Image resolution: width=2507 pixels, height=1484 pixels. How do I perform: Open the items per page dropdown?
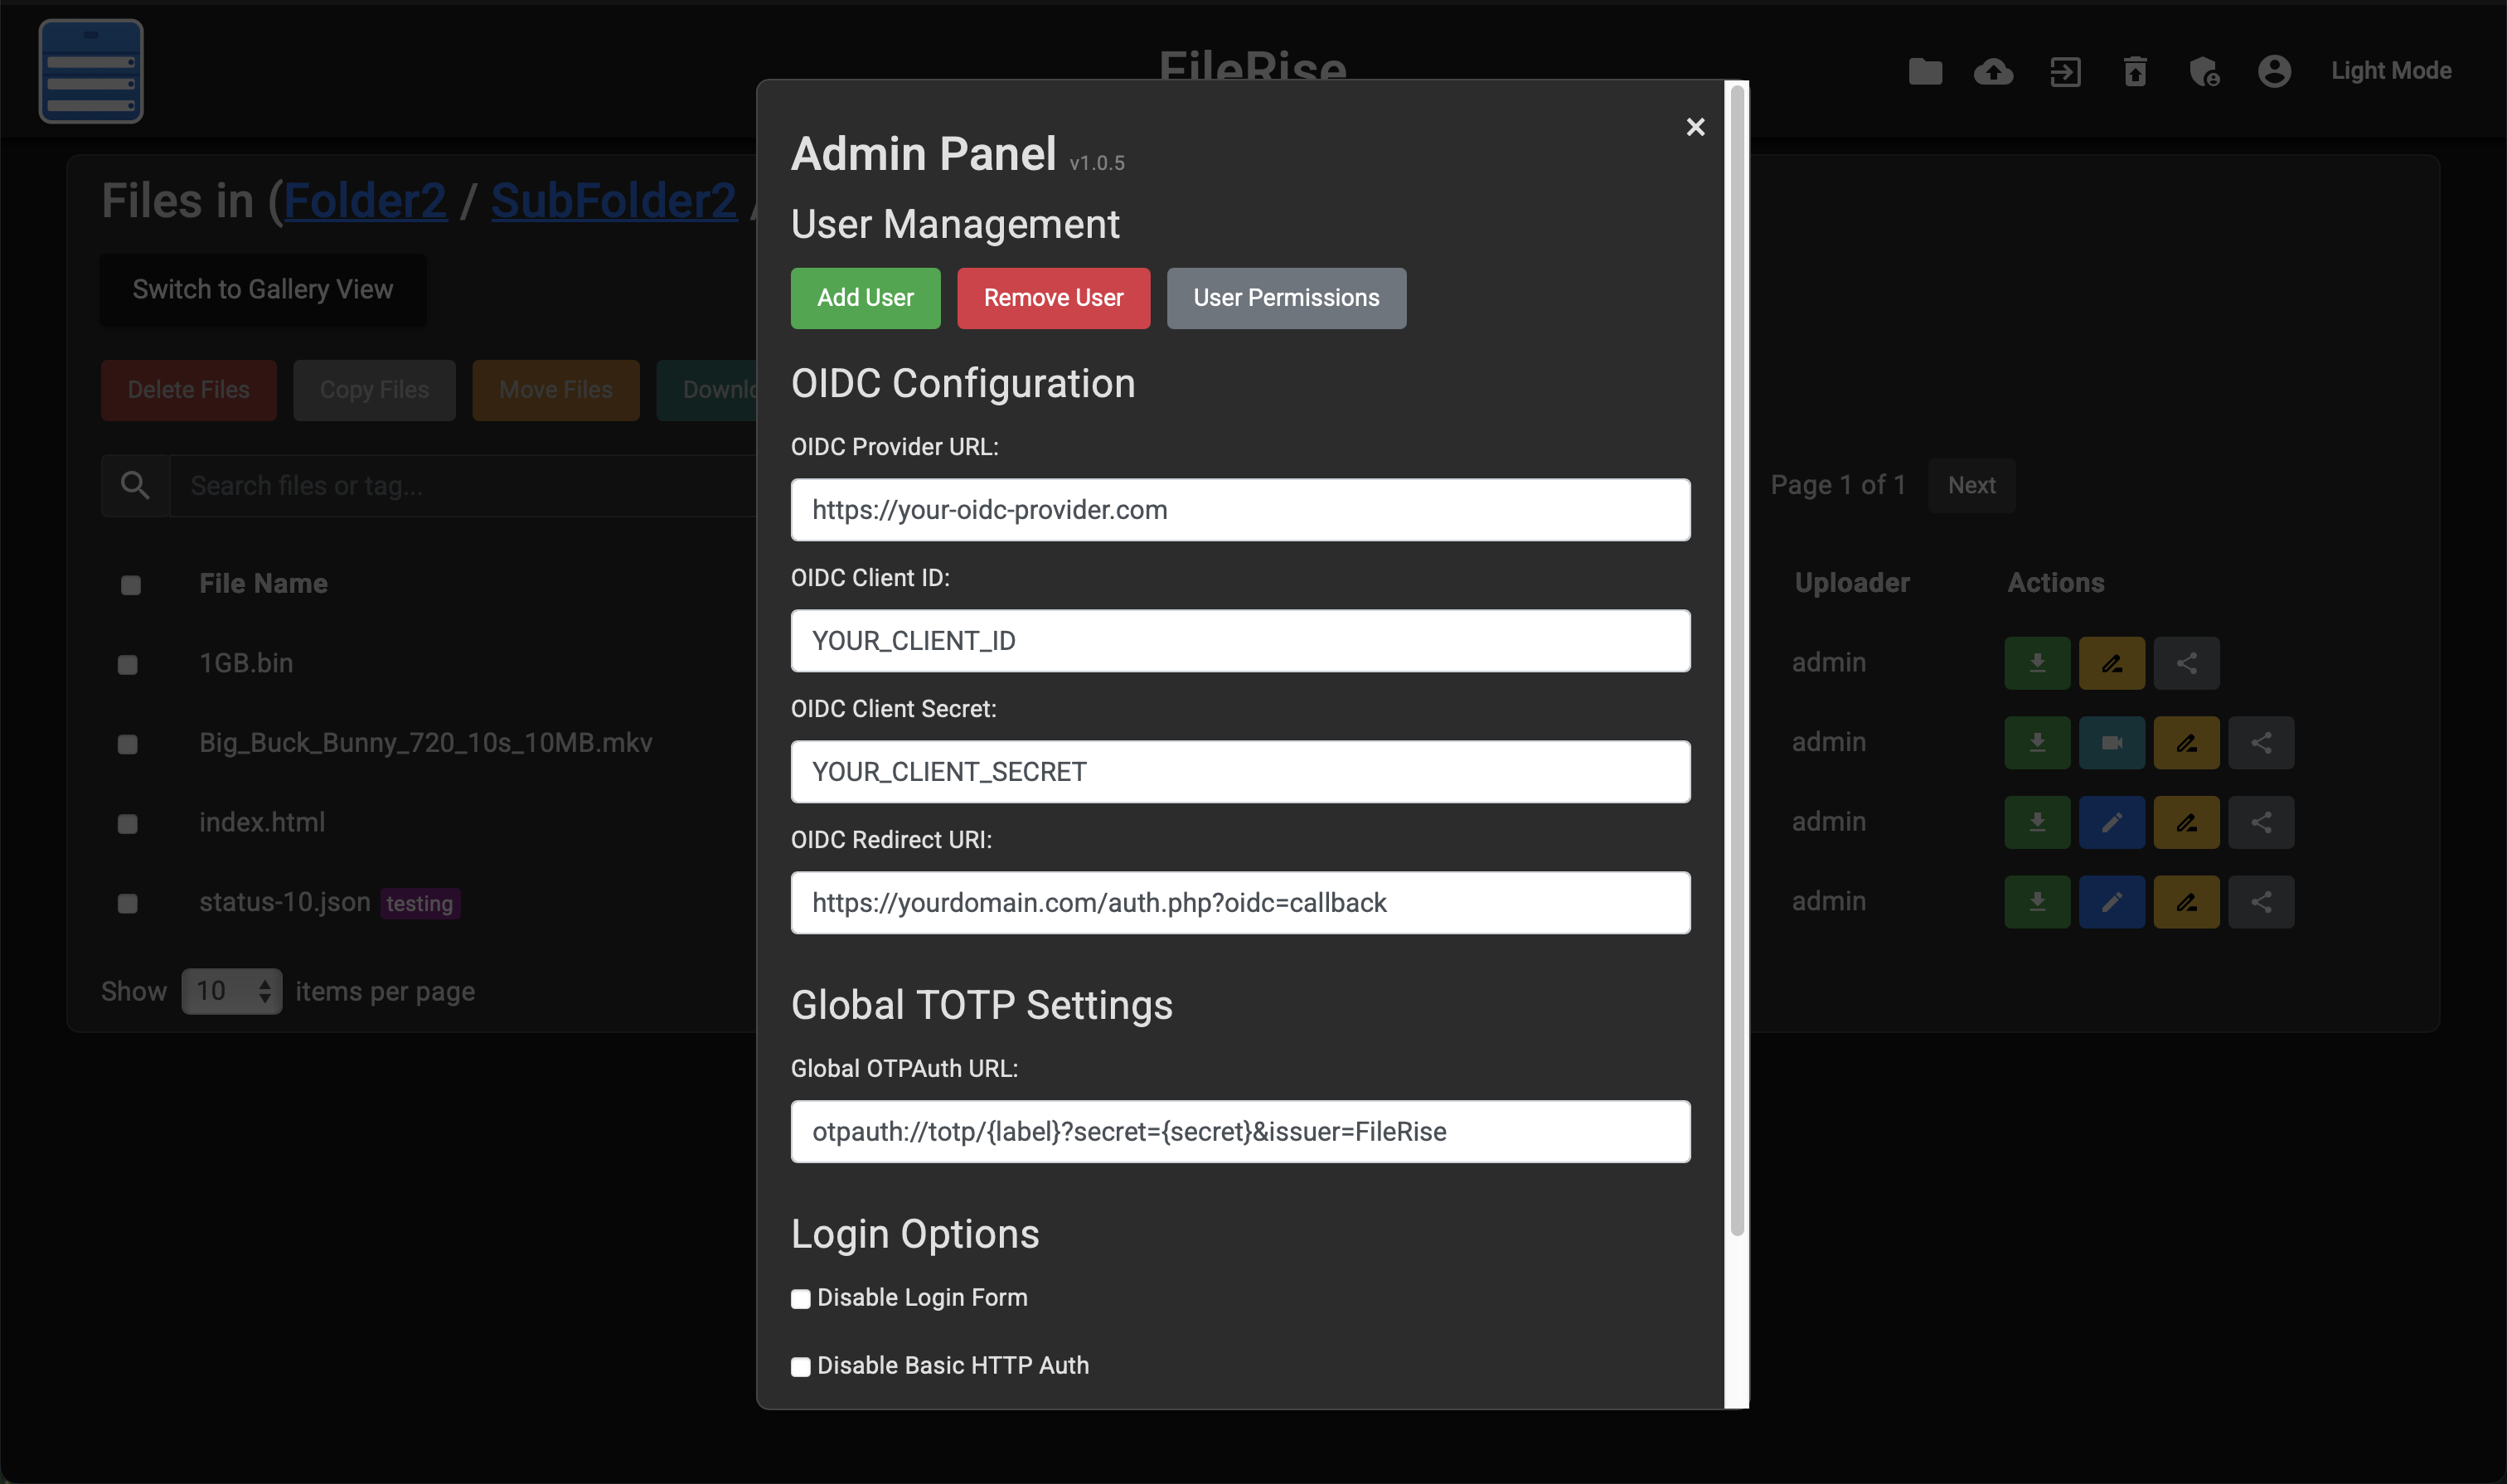pos(232,991)
